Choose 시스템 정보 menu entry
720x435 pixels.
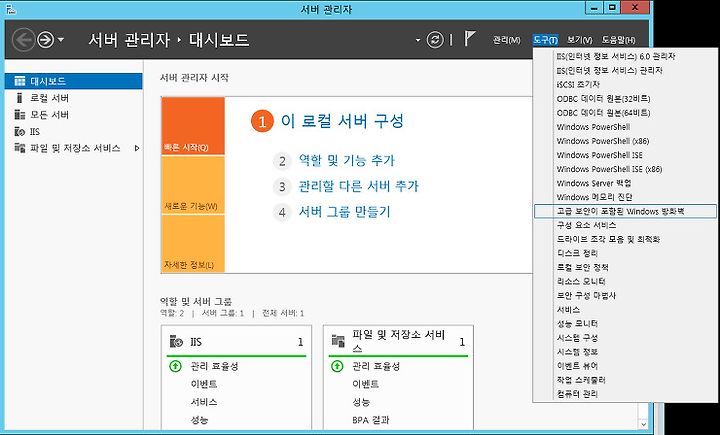625,352
